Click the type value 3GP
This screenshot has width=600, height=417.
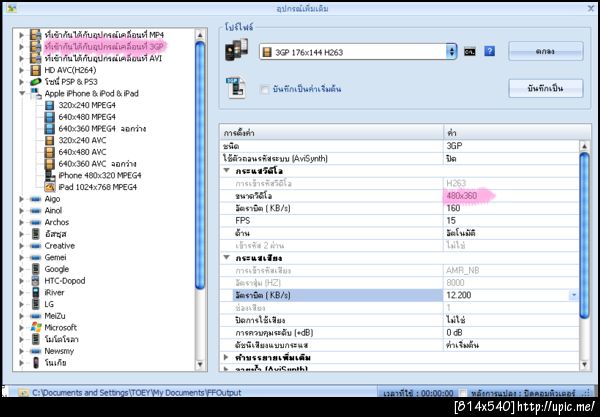[x=454, y=146]
